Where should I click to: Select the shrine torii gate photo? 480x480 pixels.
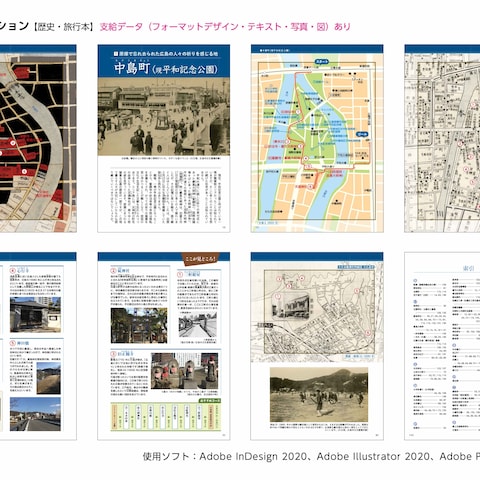(139, 326)
